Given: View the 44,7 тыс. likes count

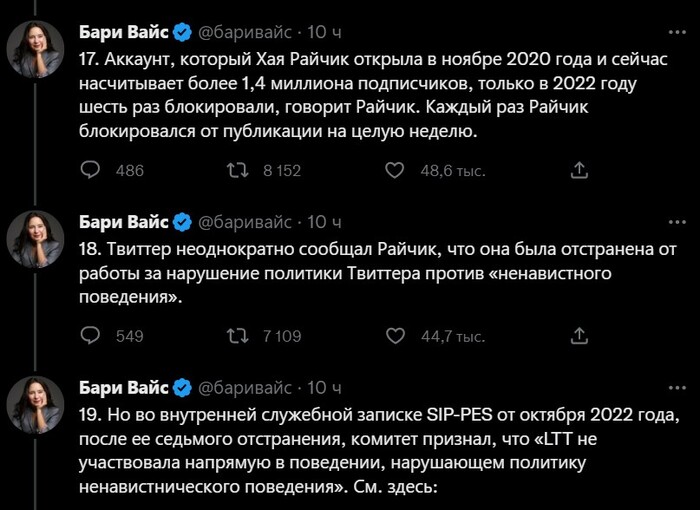Looking at the screenshot, I should pos(453,336).
